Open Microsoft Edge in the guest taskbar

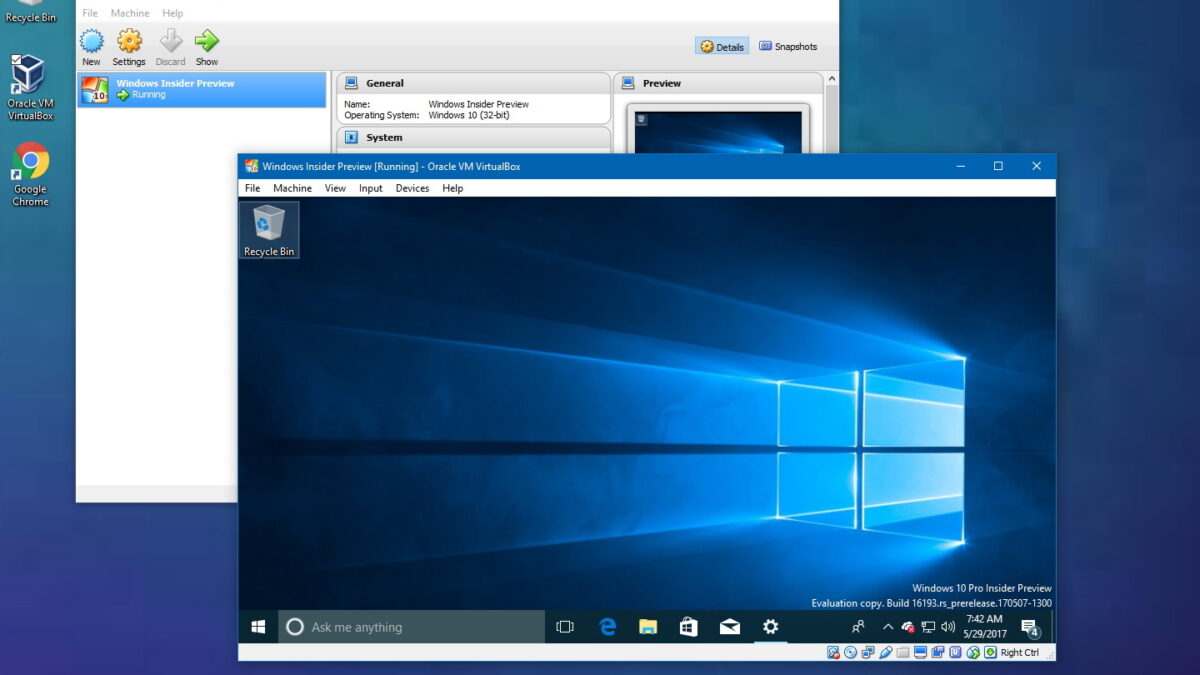click(607, 627)
